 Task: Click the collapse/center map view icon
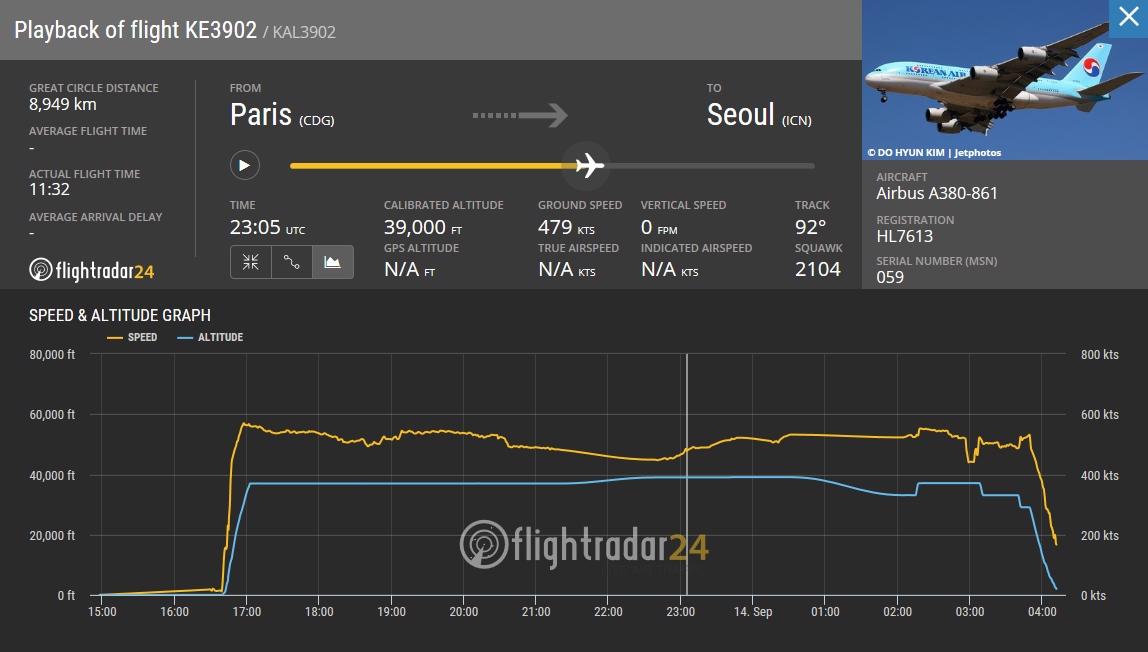point(250,262)
